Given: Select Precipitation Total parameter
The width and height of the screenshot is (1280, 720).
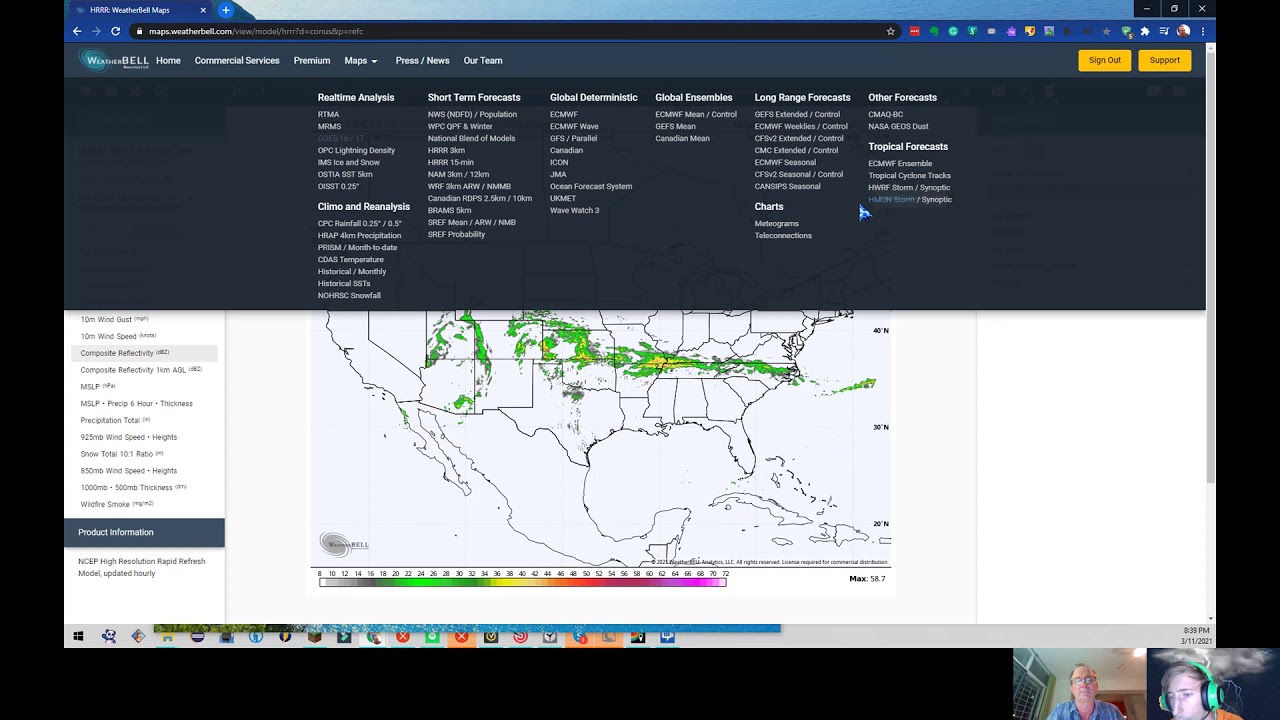Looking at the screenshot, I should (x=115, y=420).
